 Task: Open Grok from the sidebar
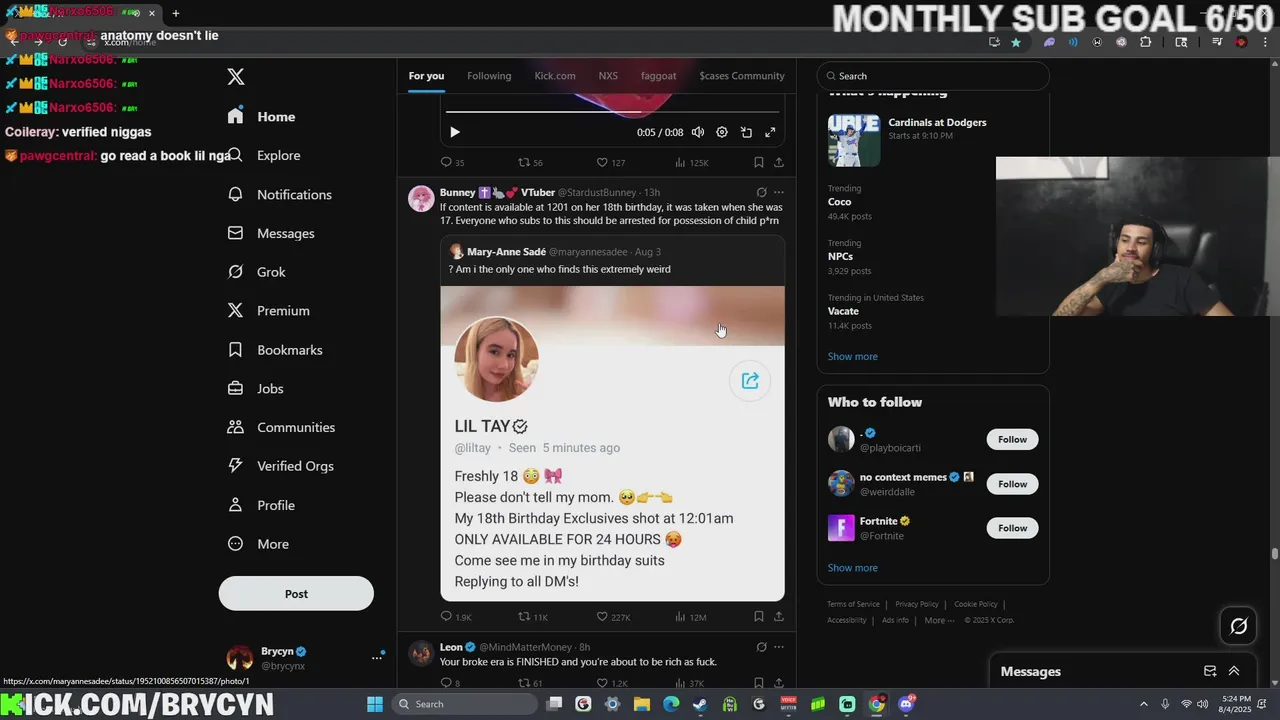click(x=257, y=272)
